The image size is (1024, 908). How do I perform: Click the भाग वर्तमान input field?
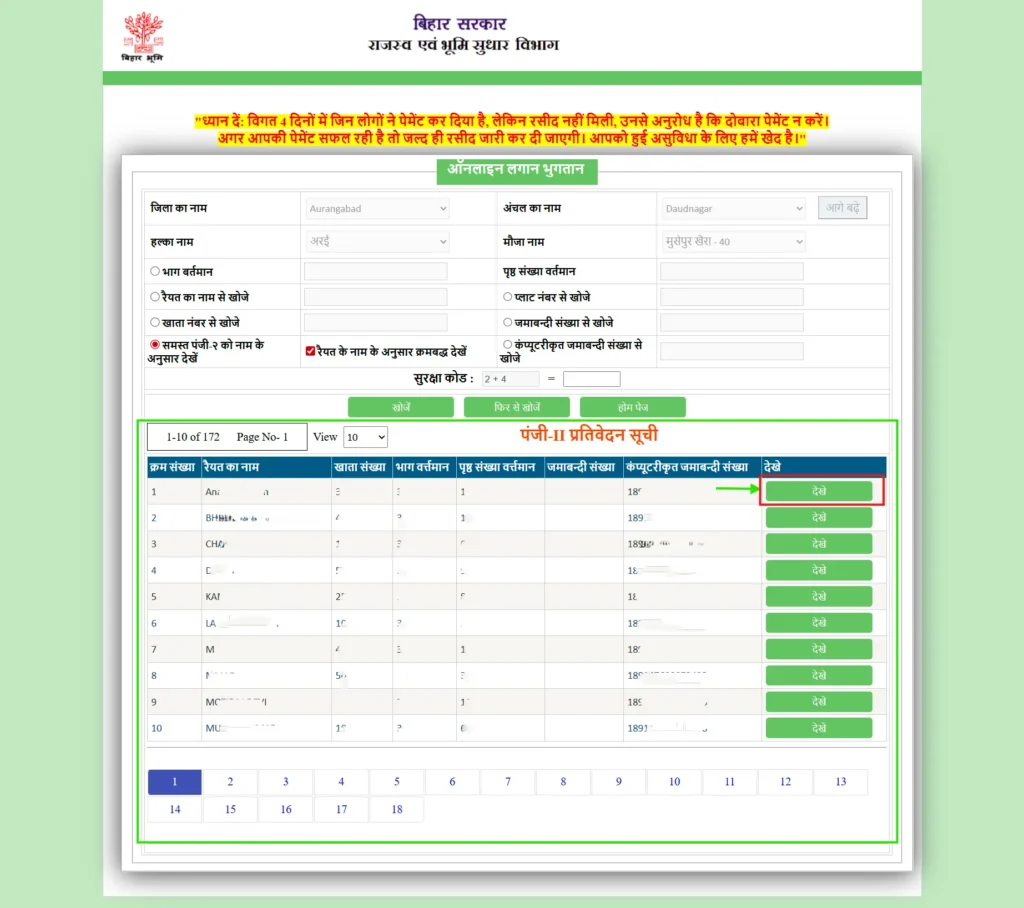(x=376, y=271)
